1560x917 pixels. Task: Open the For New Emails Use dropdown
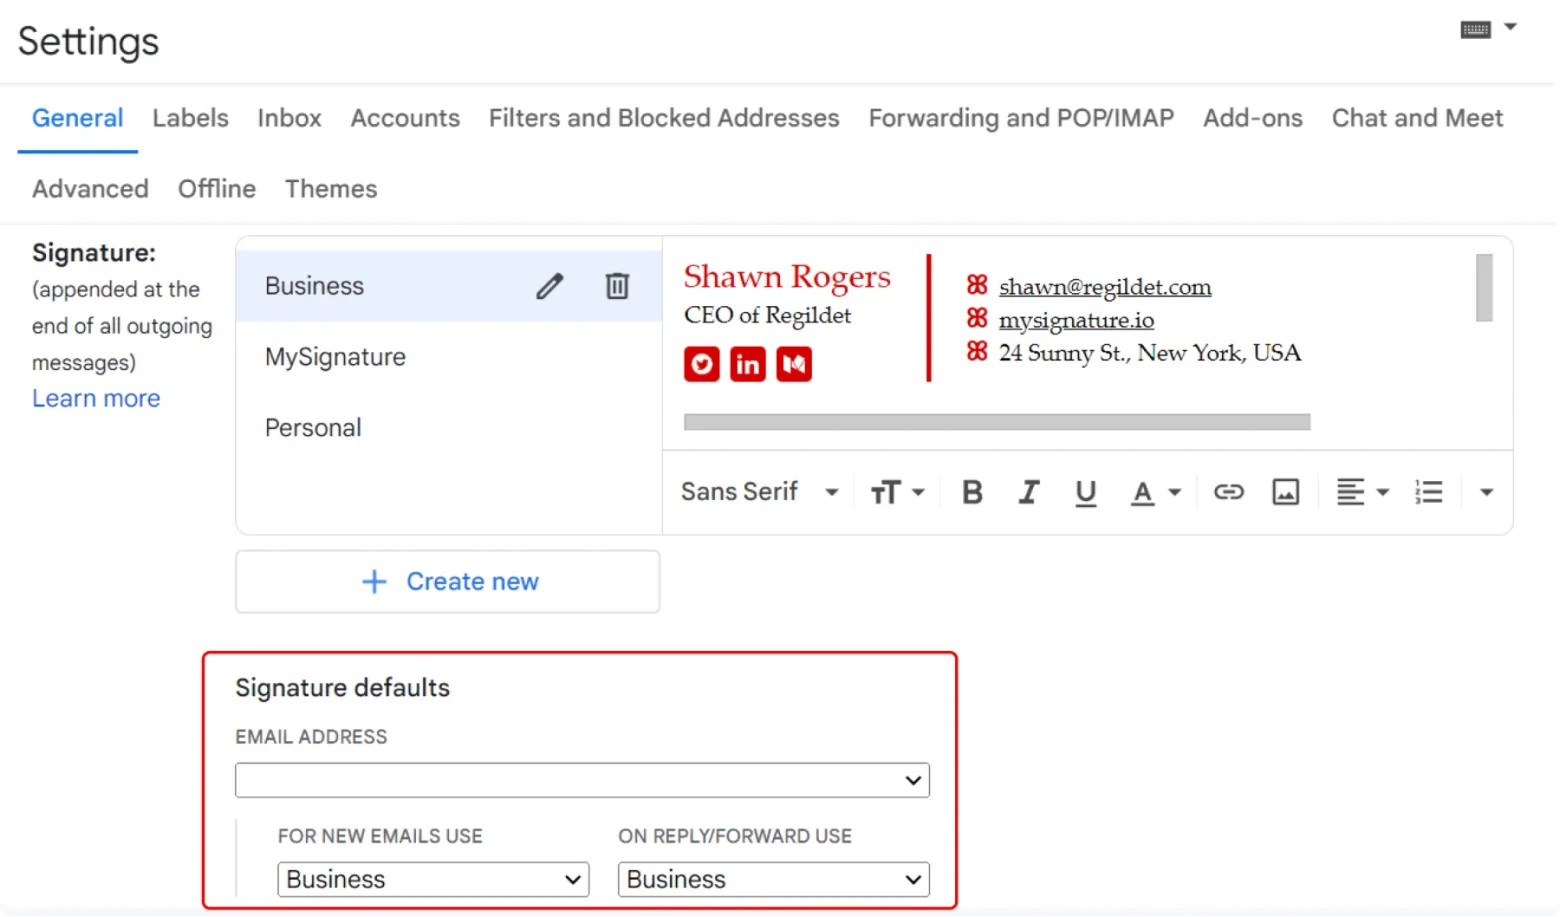(x=433, y=880)
